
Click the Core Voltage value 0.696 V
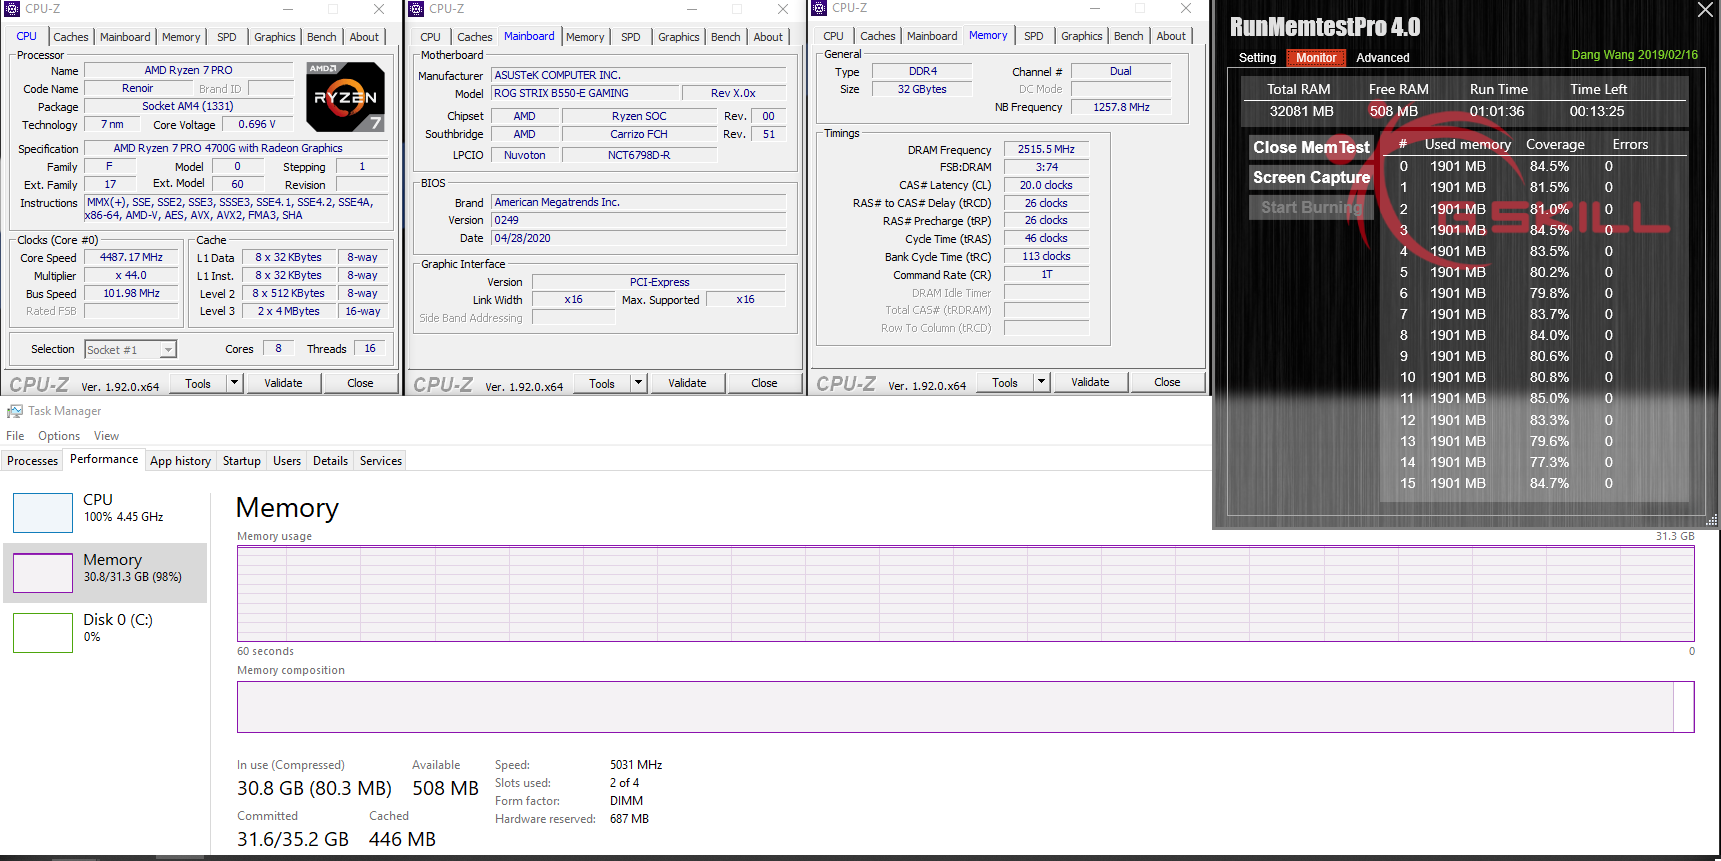point(257,124)
